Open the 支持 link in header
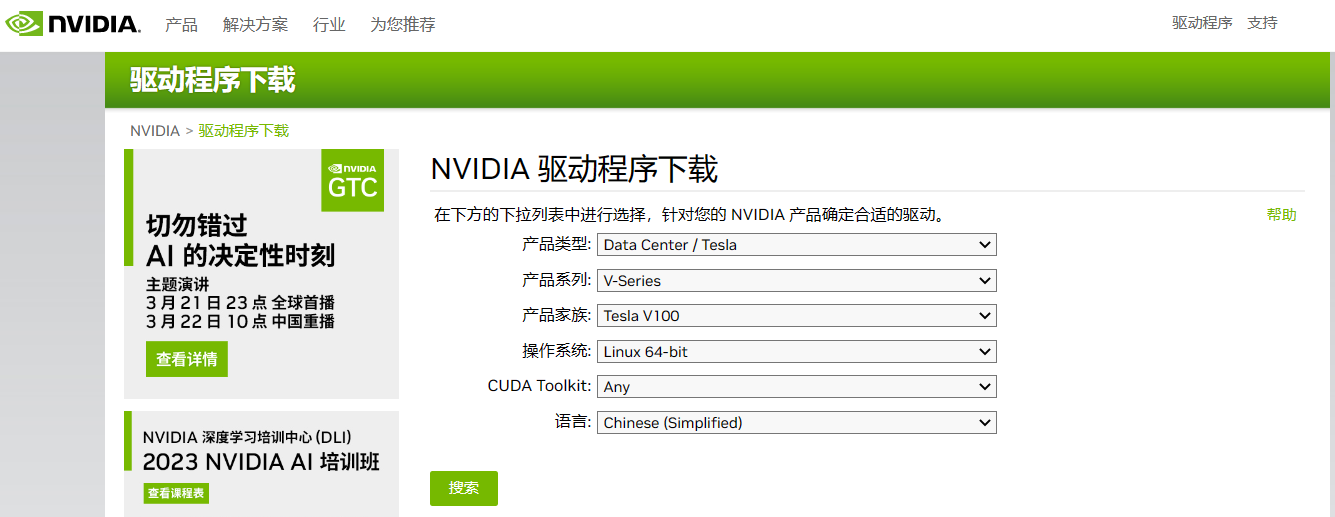The image size is (1335, 517). (1262, 23)
